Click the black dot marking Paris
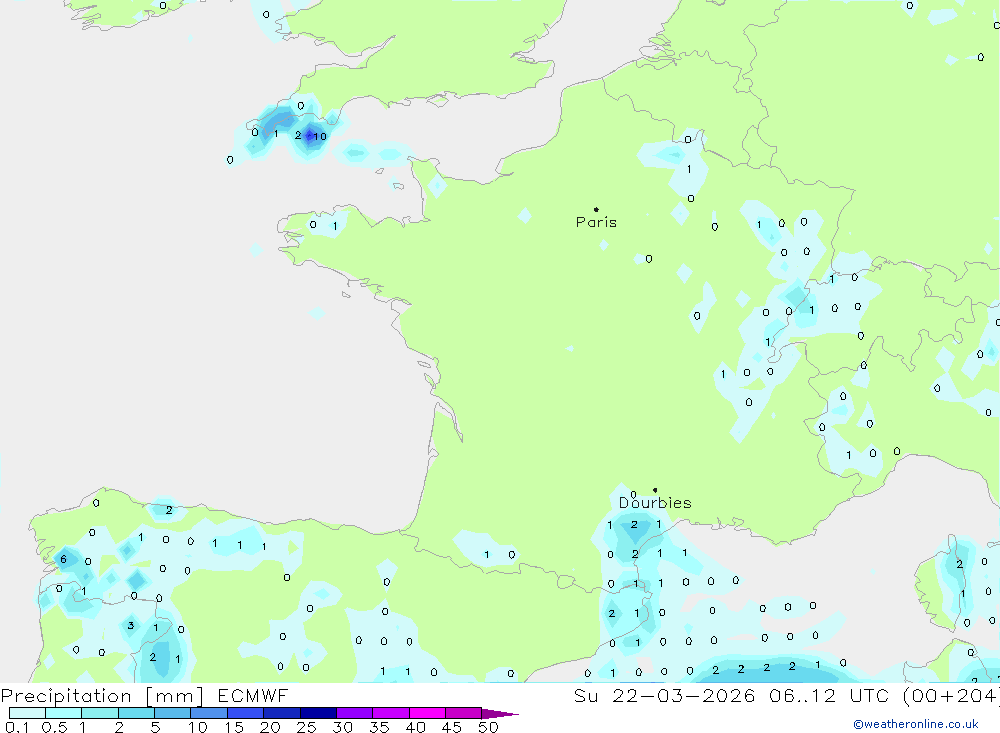This screenshot has width=1000, height=733. coord(596,209)
